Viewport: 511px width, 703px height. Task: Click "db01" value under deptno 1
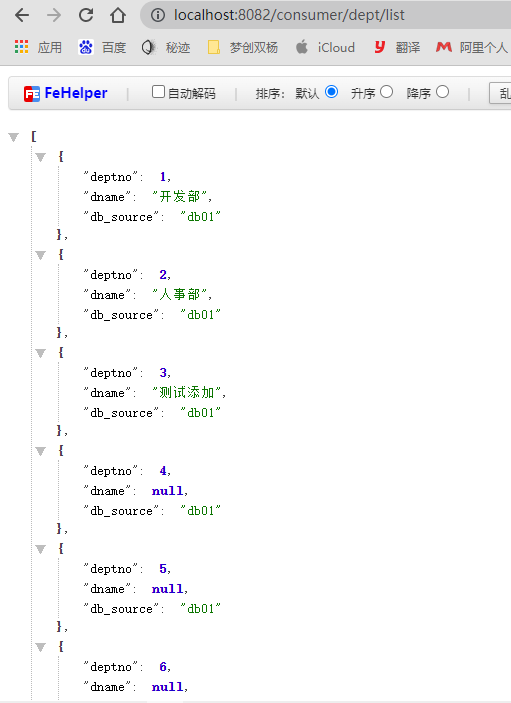[200, 217]
